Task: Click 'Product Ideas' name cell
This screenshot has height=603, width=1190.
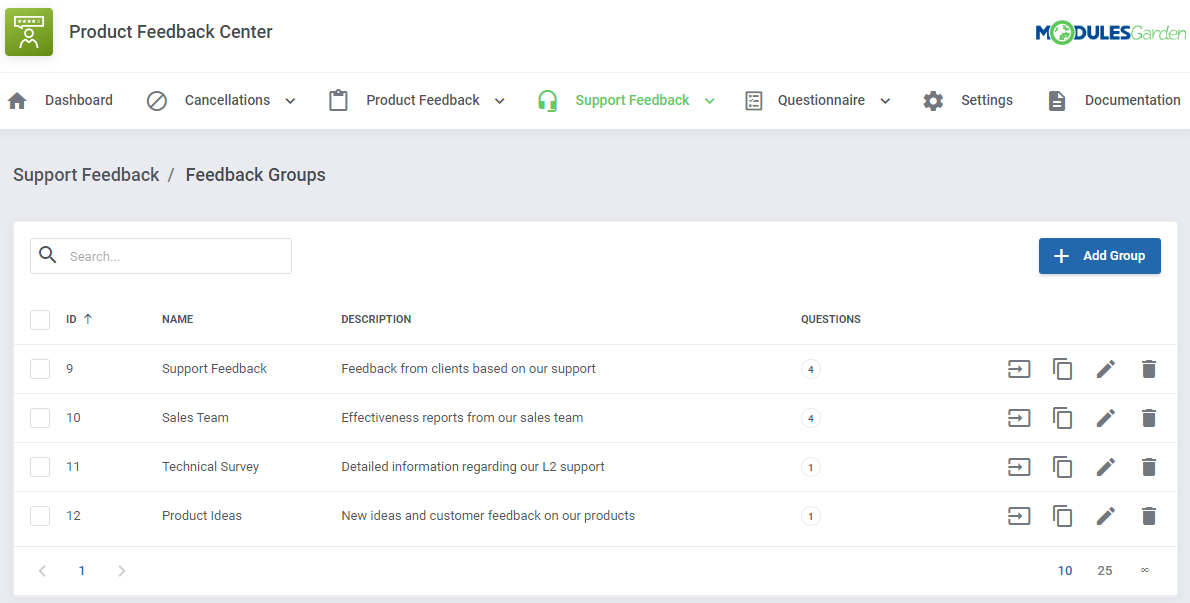Action: pos(202,516)
